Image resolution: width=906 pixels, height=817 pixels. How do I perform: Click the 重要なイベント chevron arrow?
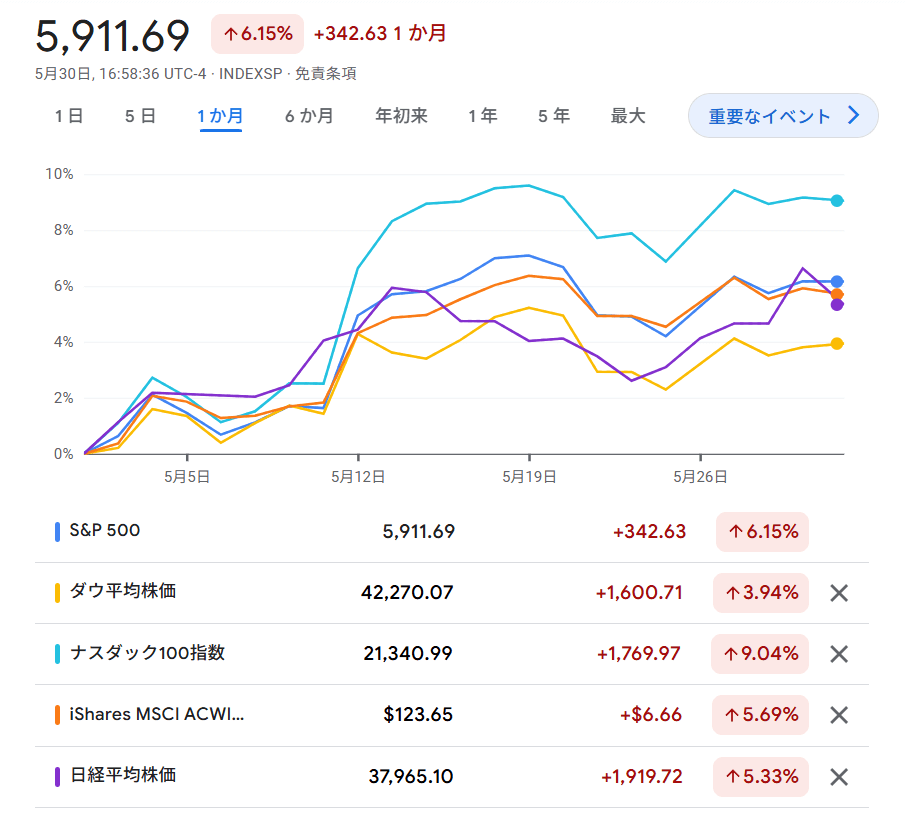(853, 116)
